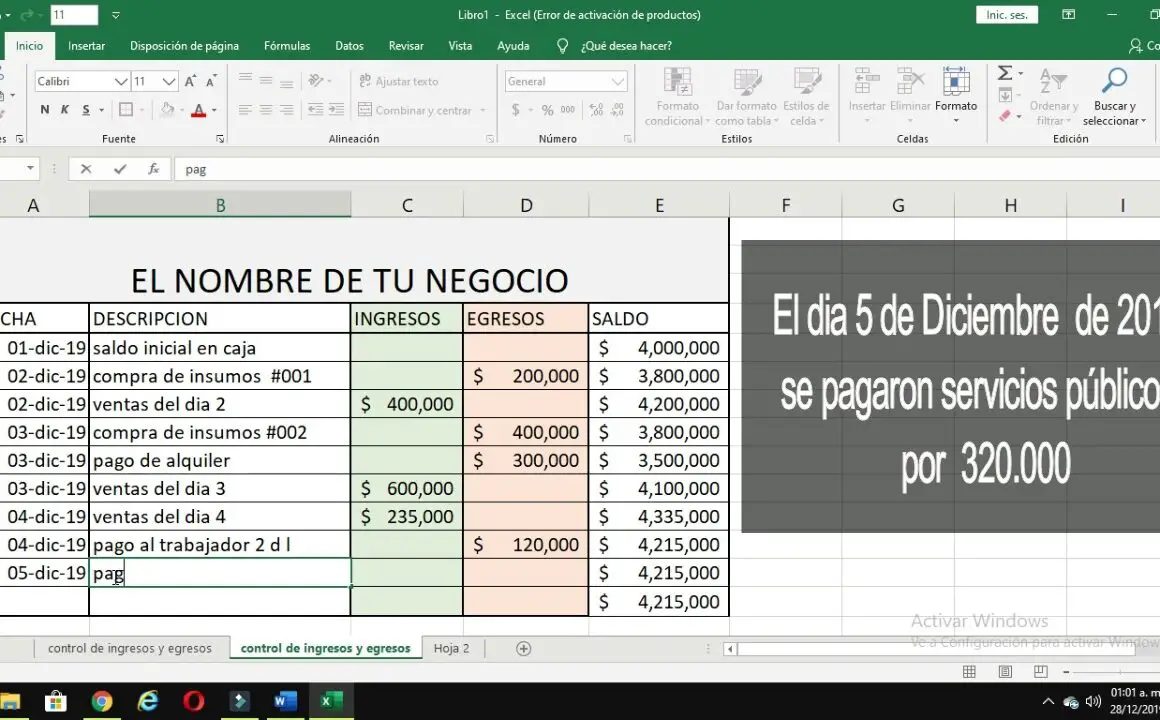This screenshot has width=1160, height=720.
Task: Click the Inic. ses. sign-in button
Action: tap(1007, 15)
